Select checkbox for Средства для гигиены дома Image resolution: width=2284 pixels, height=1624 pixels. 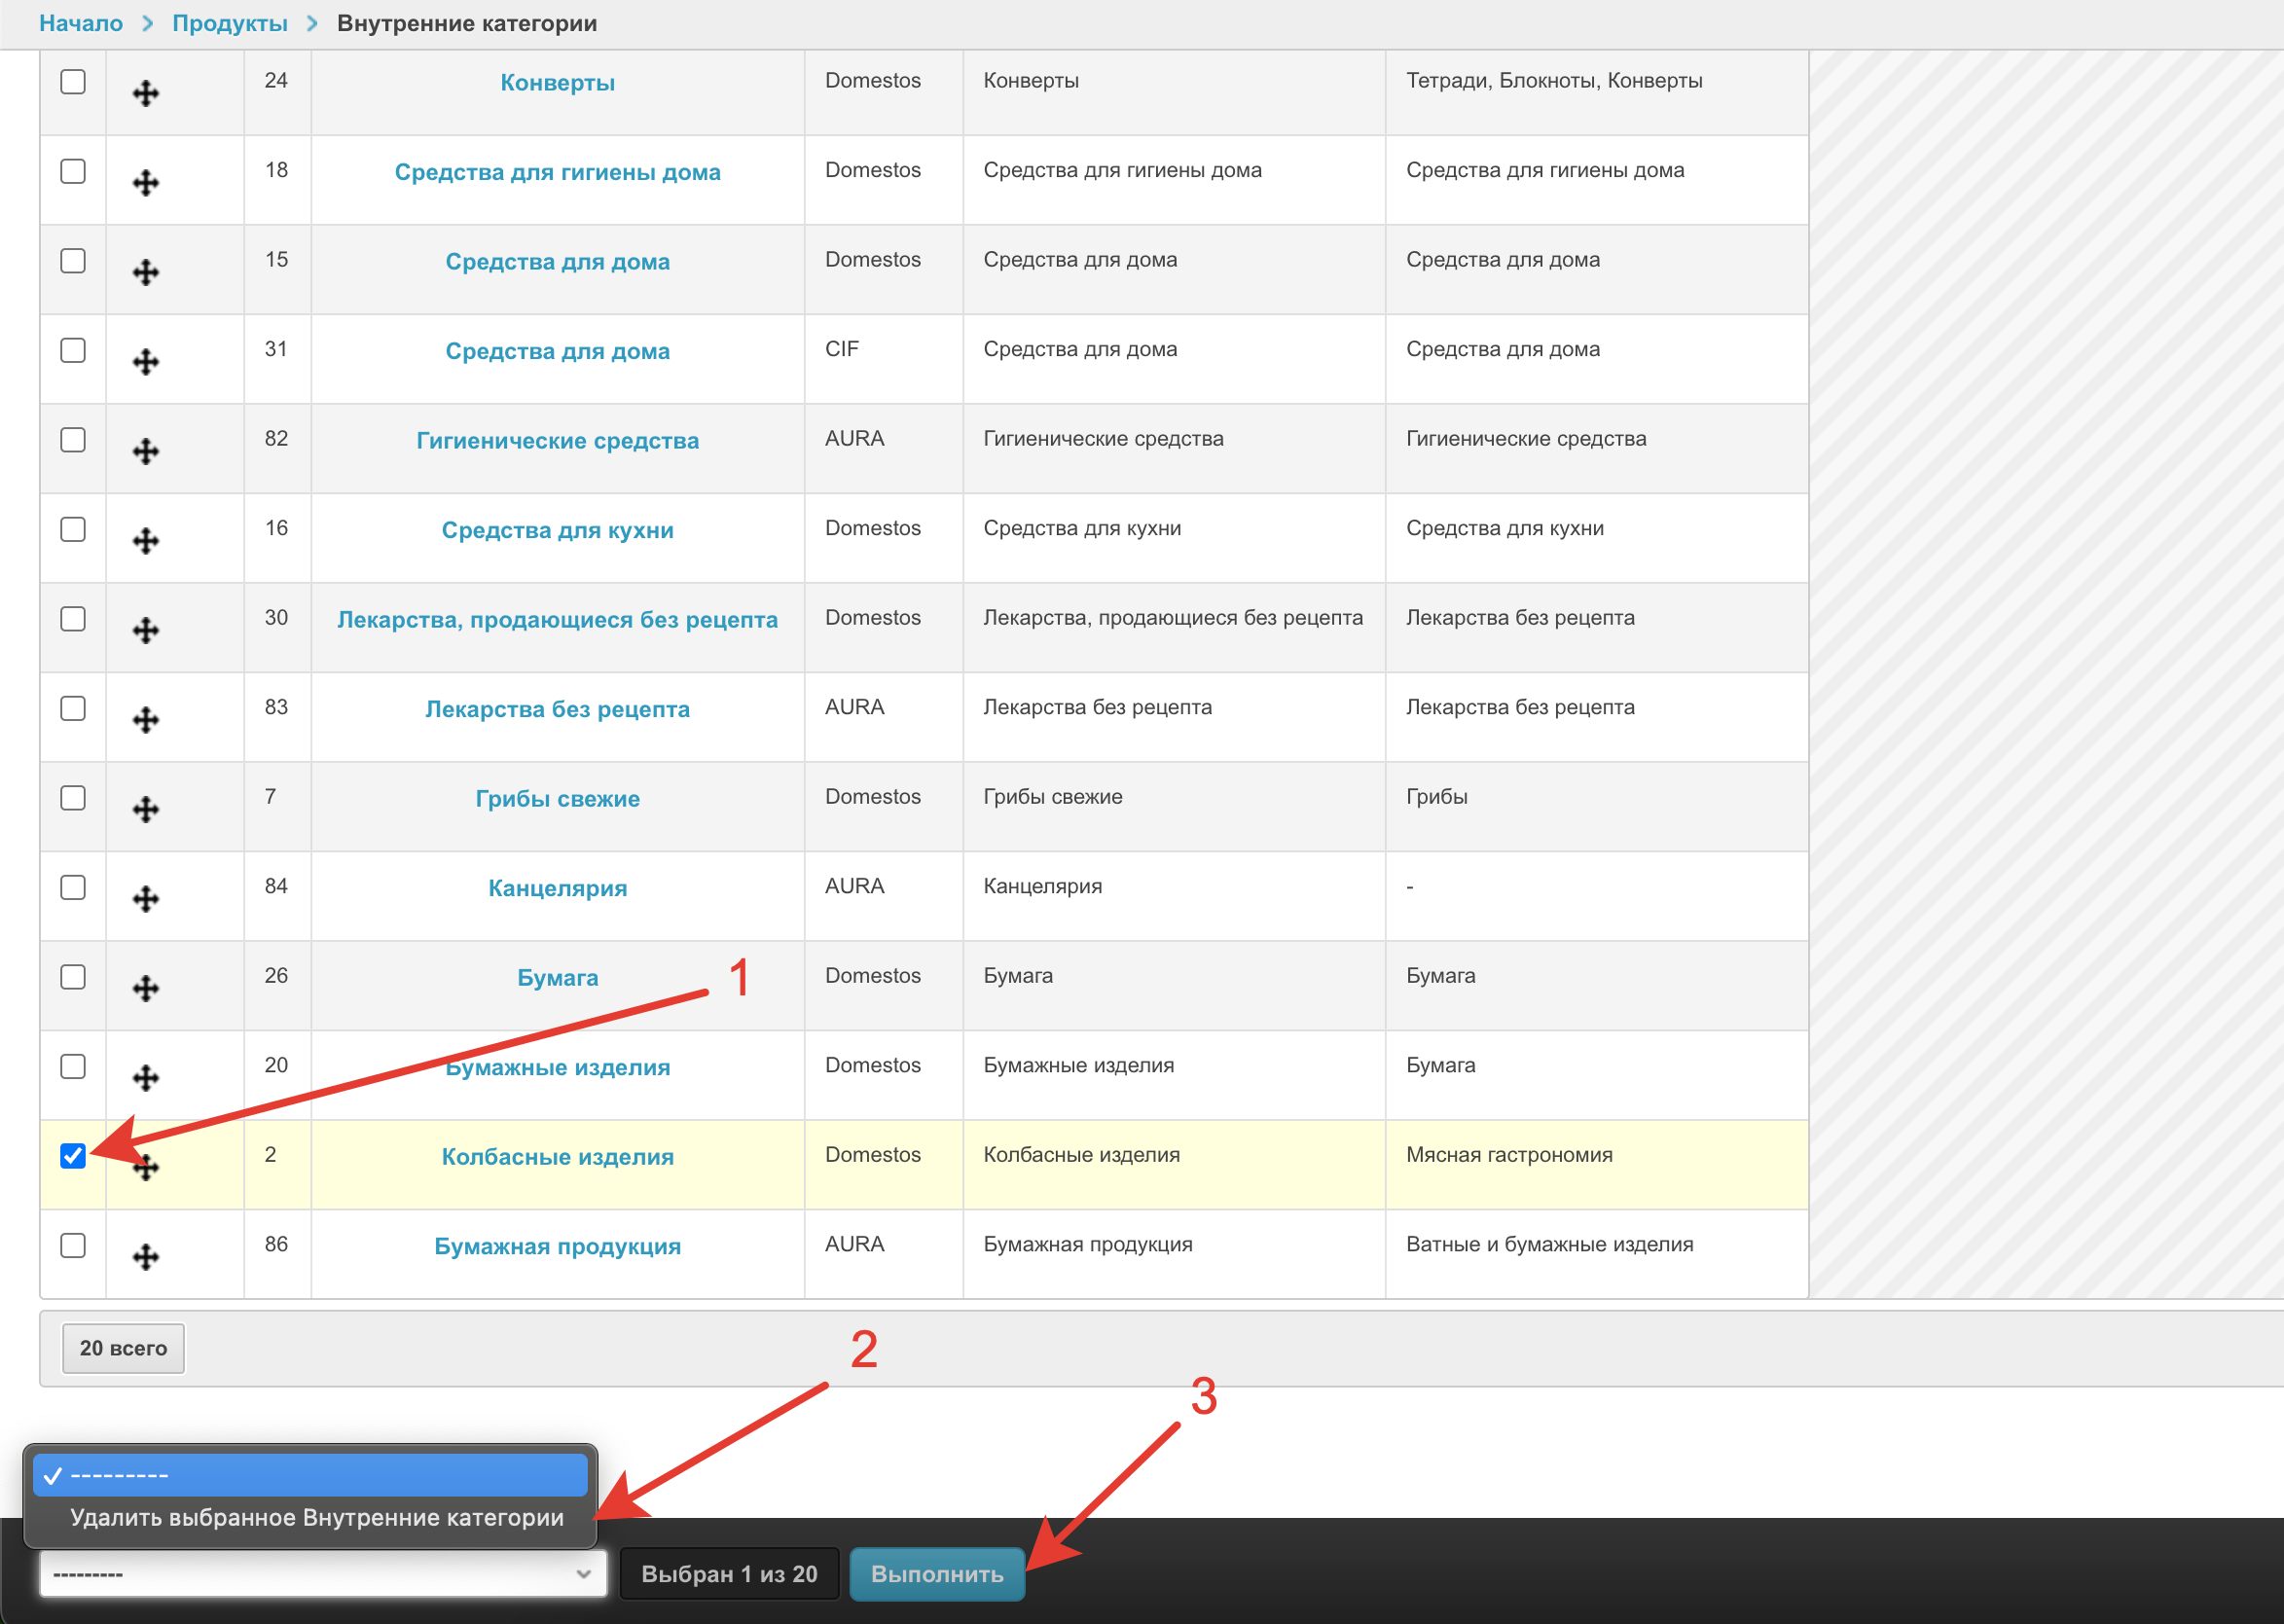(73, 171)
